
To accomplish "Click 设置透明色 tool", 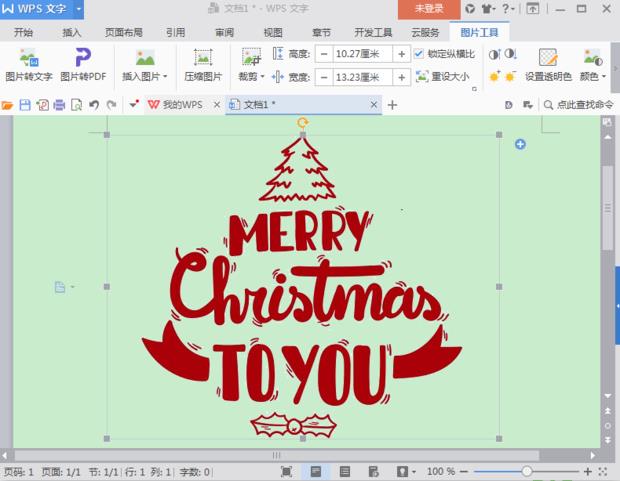I will pyautogui.click(x=548, y=64).
